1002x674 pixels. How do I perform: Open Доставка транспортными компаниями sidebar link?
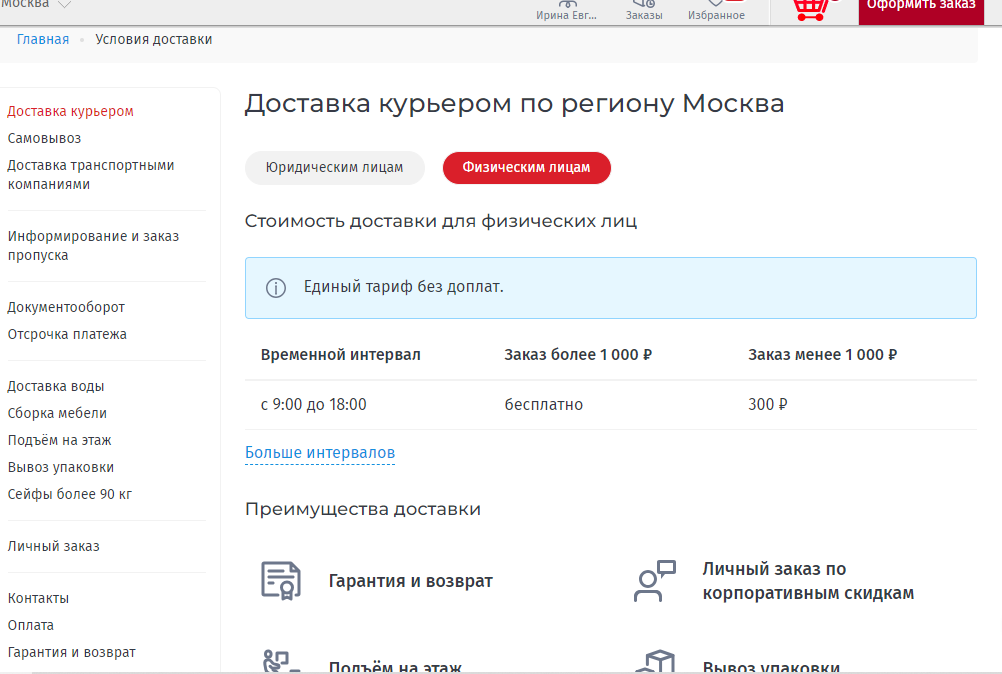coord(91,174)
